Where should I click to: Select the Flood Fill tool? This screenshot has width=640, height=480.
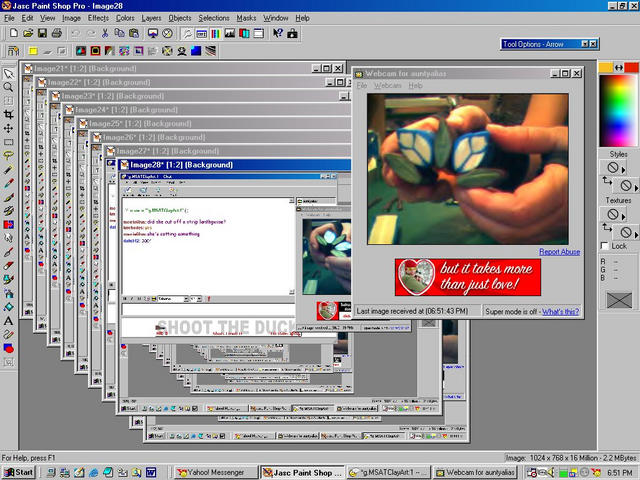8,307
